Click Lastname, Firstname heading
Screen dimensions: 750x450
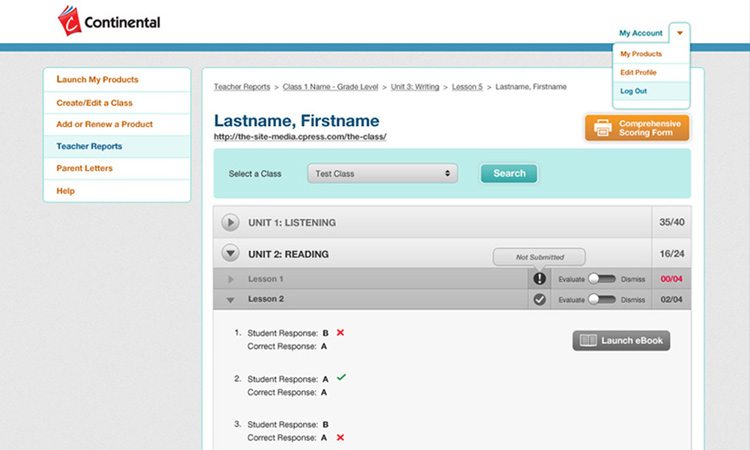coord(297,121)
